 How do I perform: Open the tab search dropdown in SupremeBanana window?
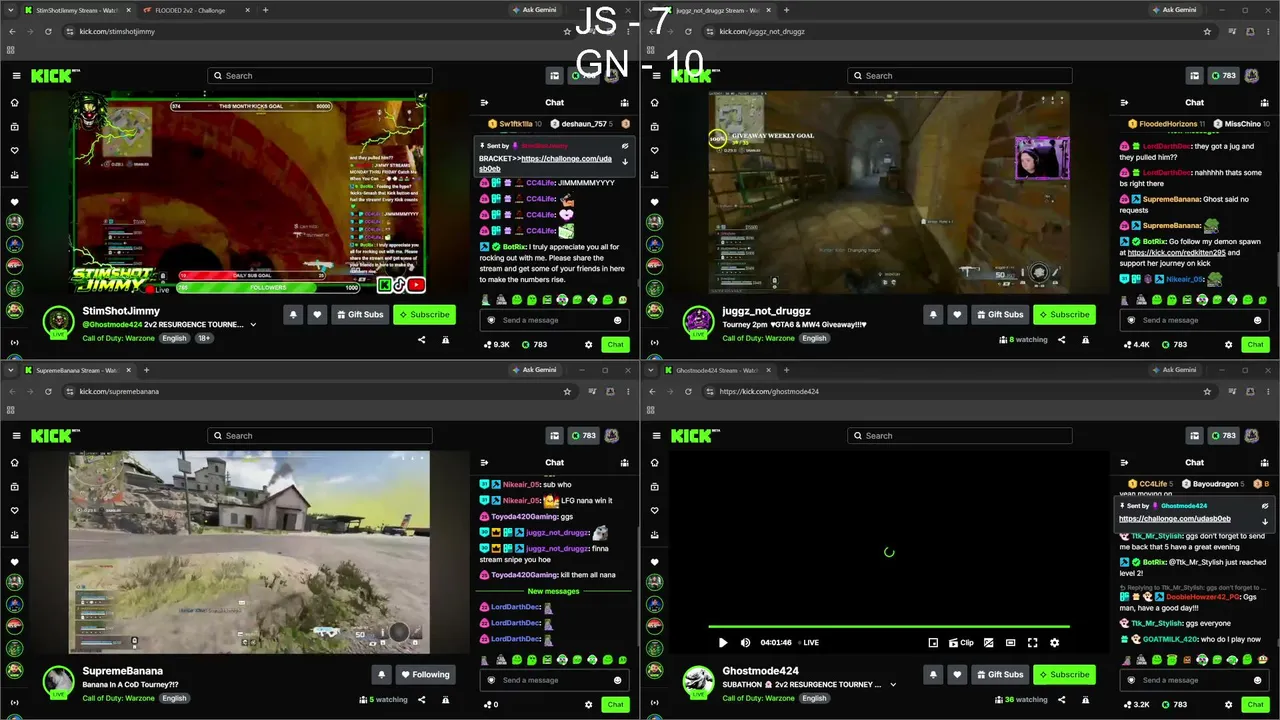pyautogui.click(x=10, y=370)
